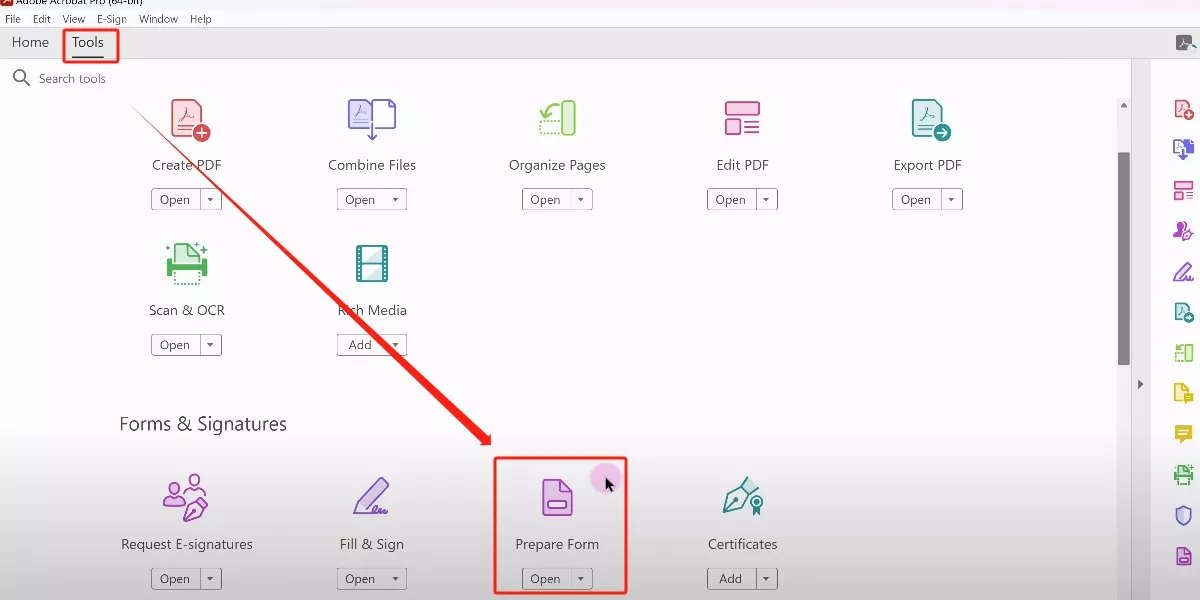
Task: Click Open under Fill & Sign
Action: [363, 578]
